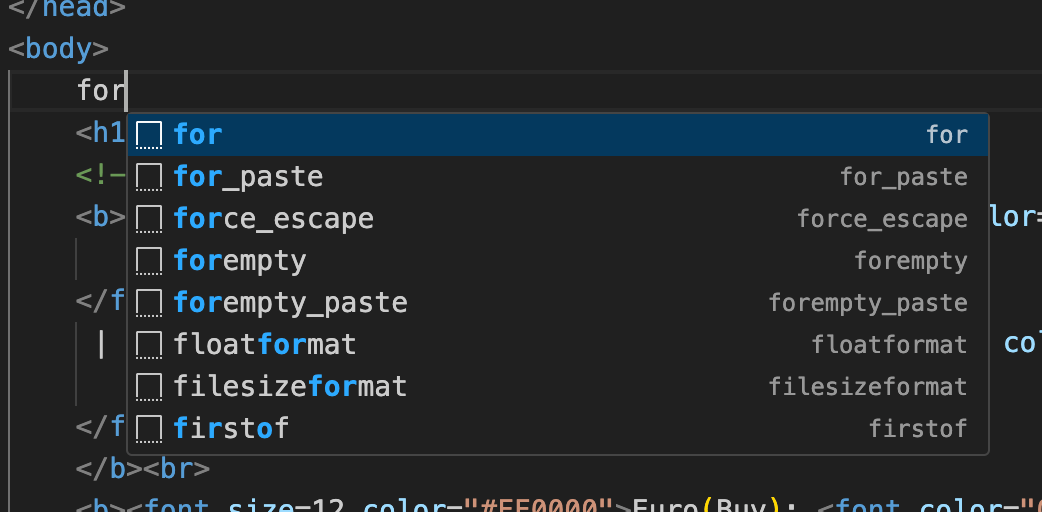Click the closing </head> tag
The image size is (1042, 512).
point(66,8)
